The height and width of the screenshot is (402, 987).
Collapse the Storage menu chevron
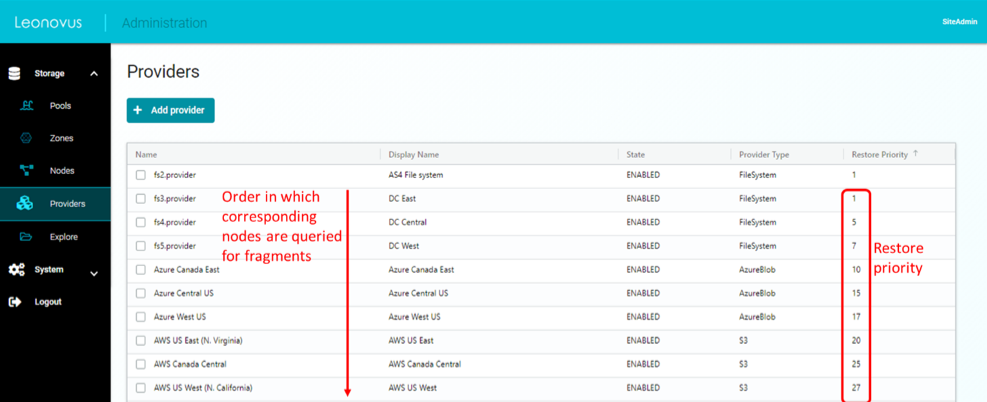[x=94, y=74]
